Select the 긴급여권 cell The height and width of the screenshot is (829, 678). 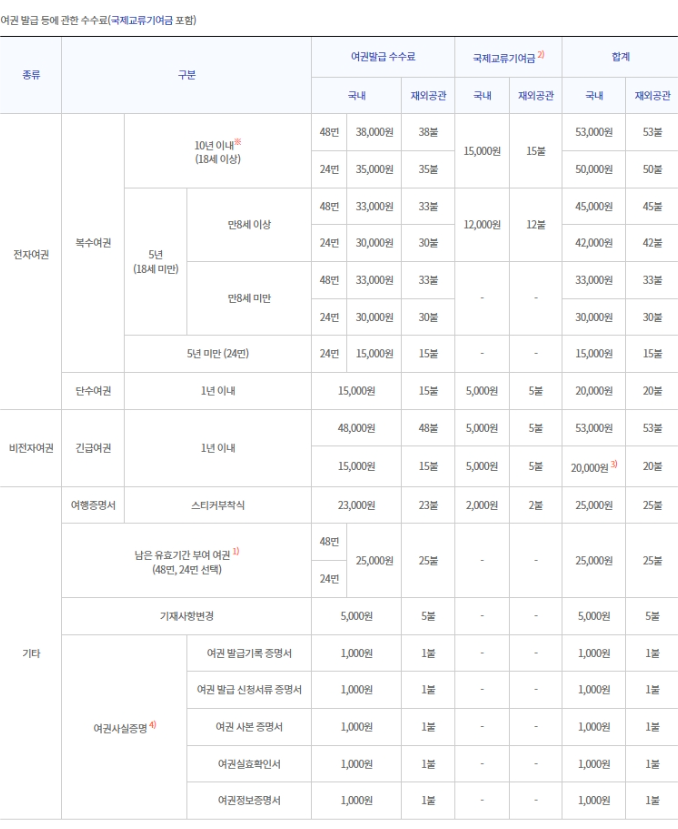[93, 448]
